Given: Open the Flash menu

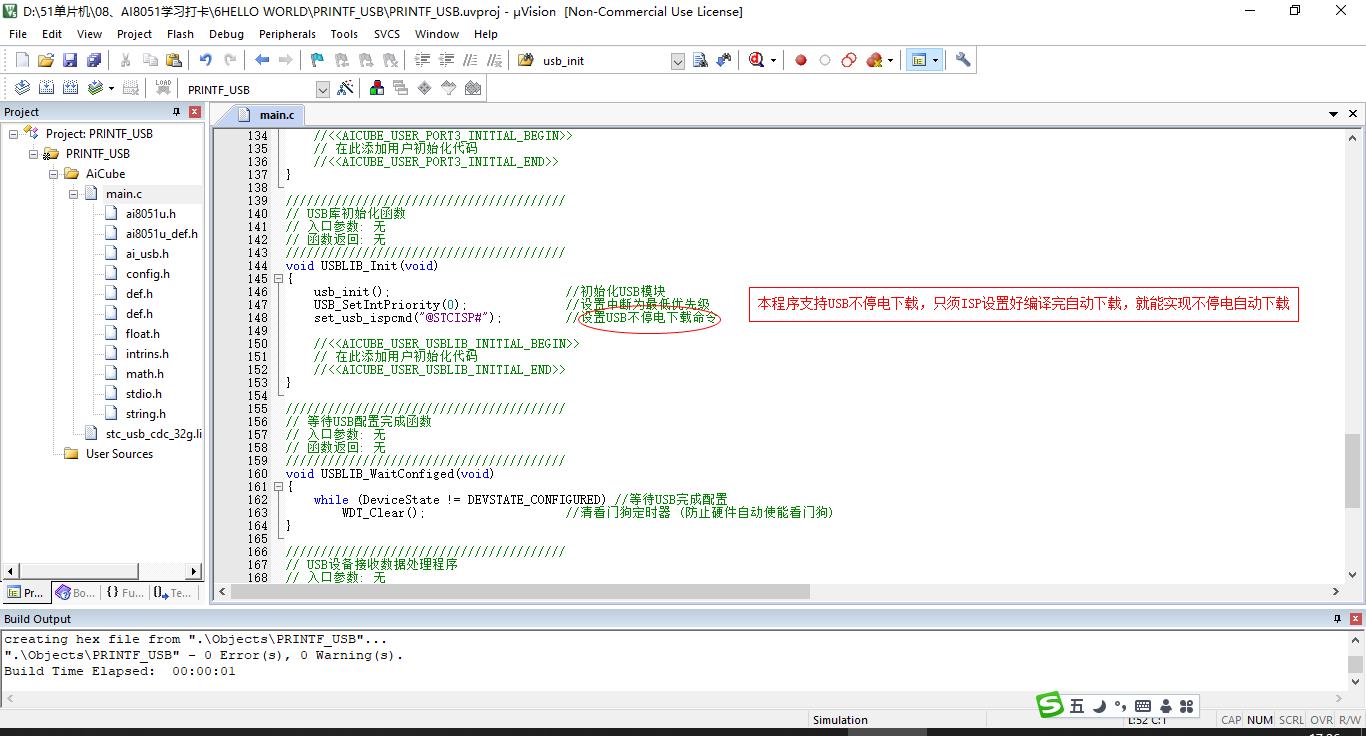Looking at the screenshot, I should click(180, 34).
